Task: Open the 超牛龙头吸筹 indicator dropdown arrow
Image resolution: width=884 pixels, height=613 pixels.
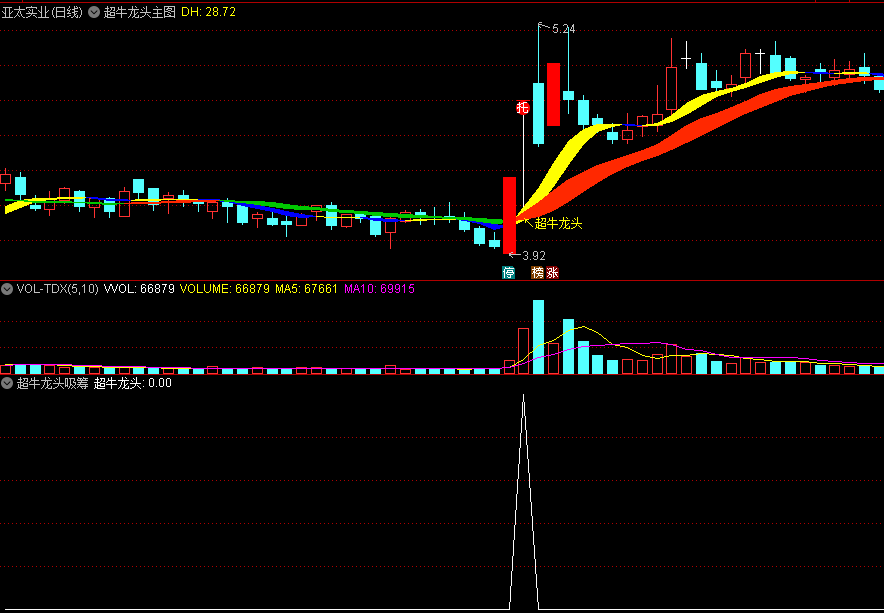Action: [x=7, y=383]
